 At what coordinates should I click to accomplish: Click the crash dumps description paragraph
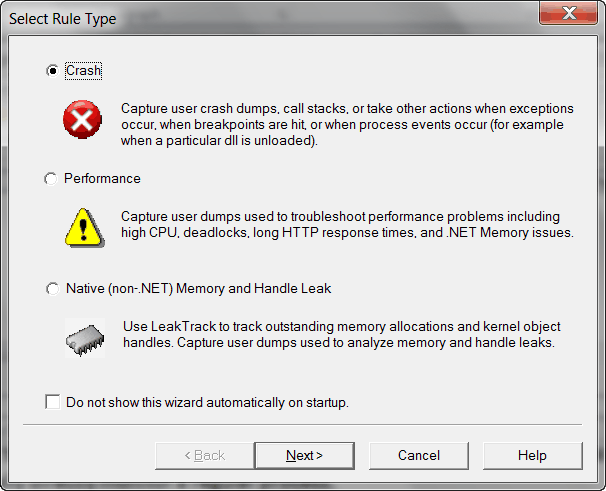[347, 124]
